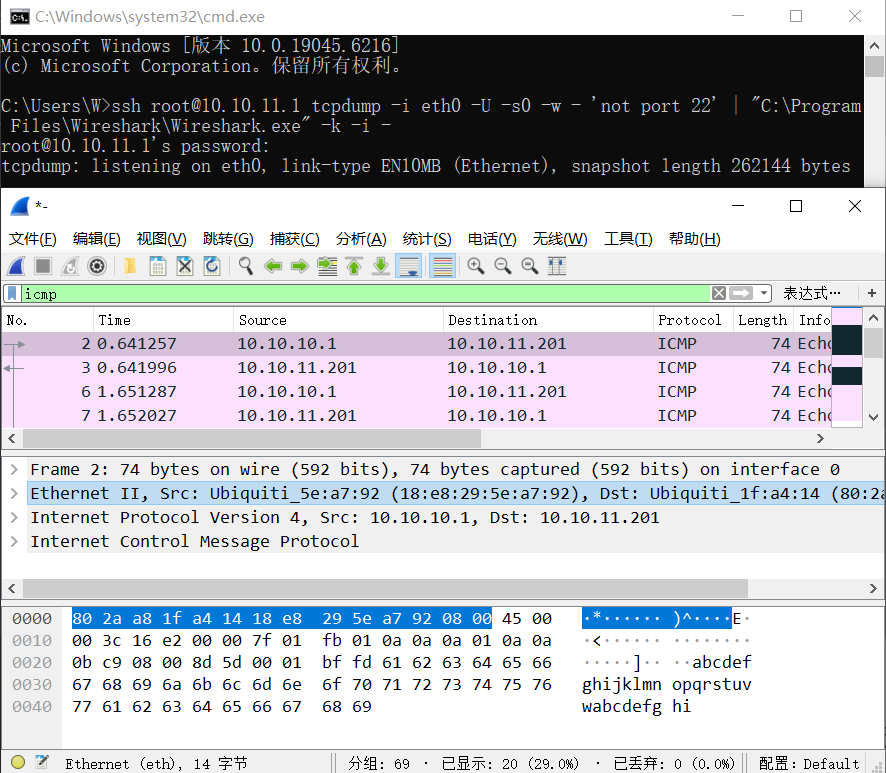Expand the Ethernet II details row

pyautogui.click(x=15, y=493)
